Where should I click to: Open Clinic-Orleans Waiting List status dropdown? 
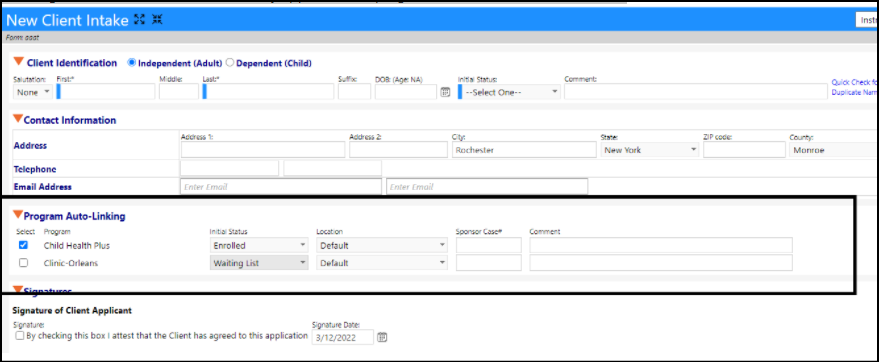pos(259,263)
